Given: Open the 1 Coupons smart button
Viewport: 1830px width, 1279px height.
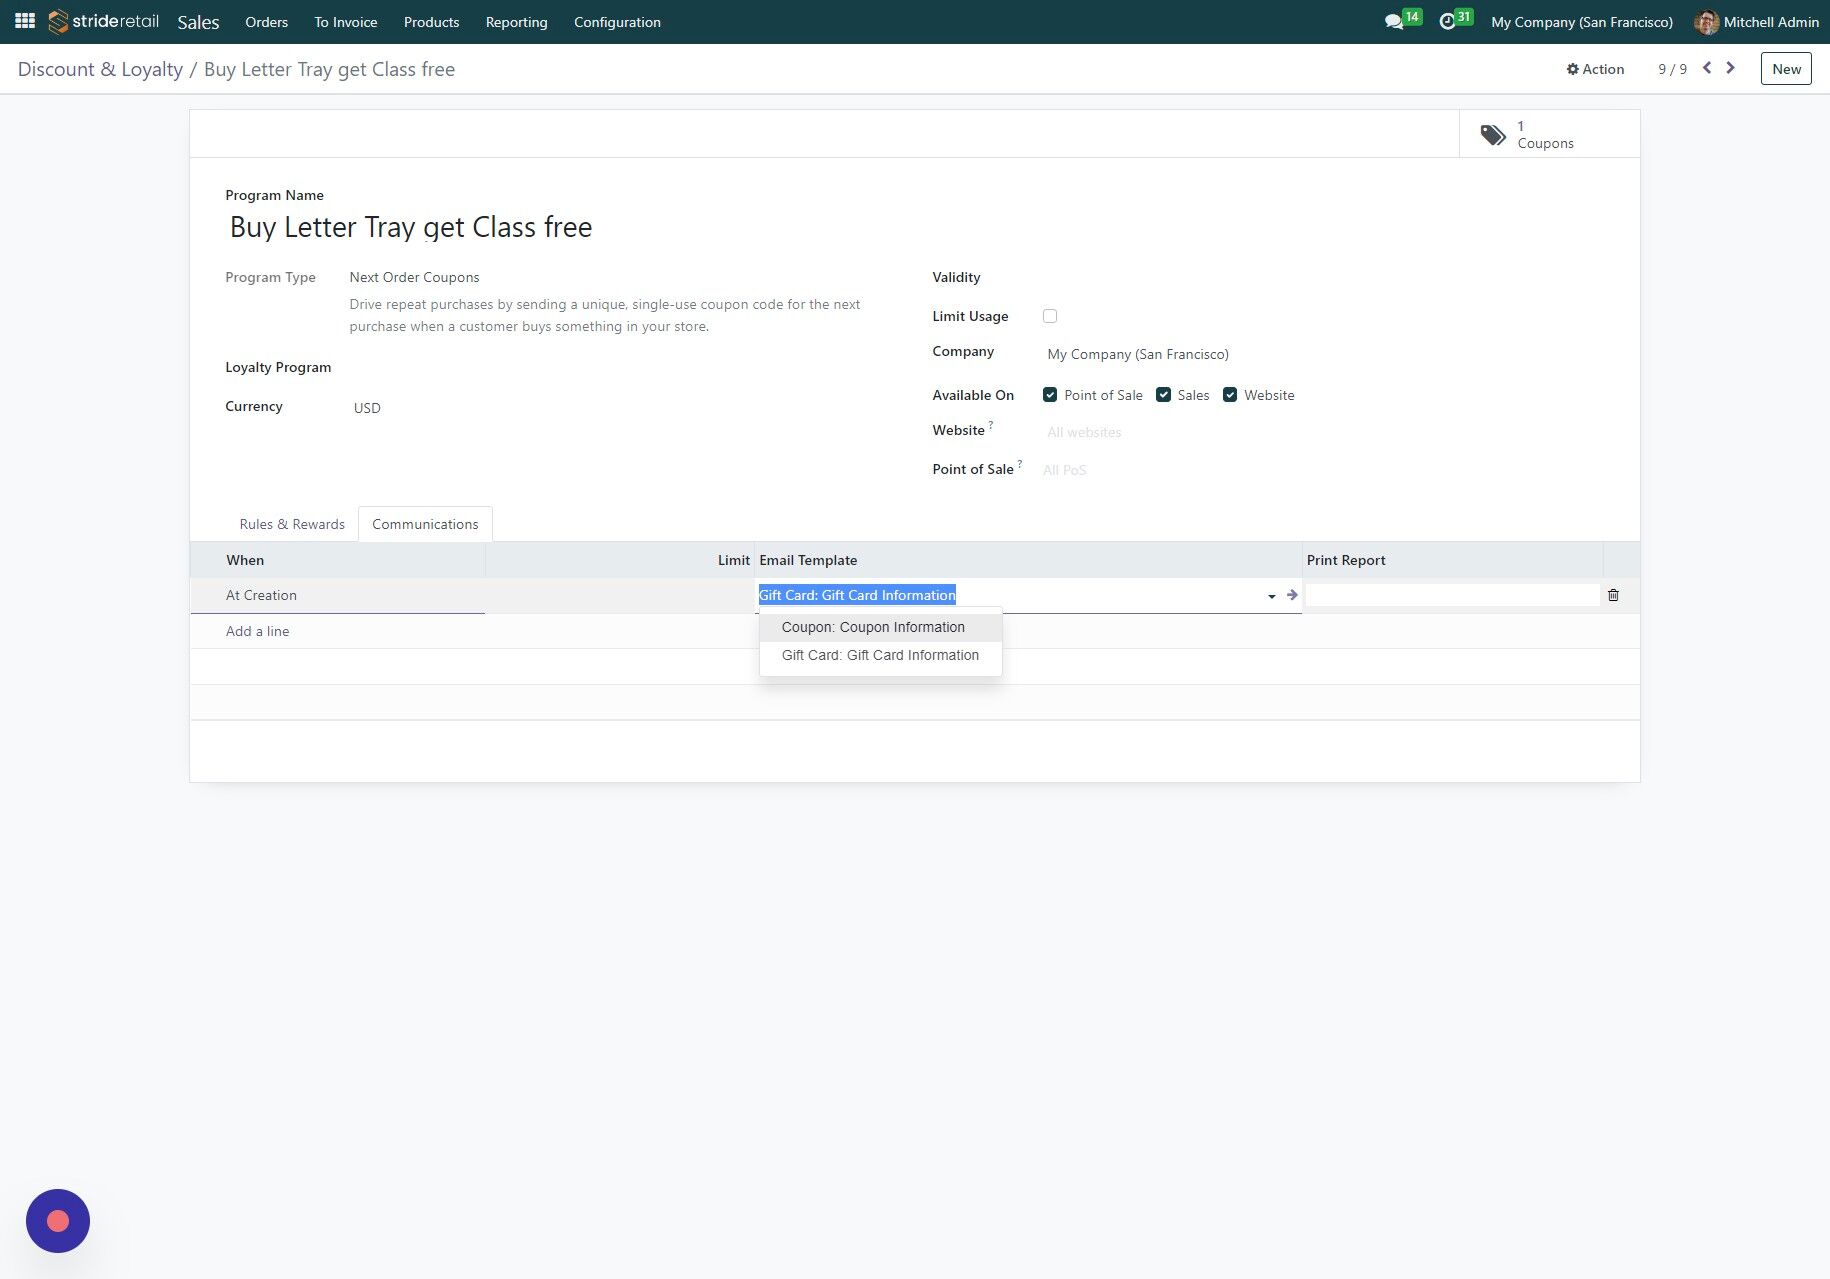Looking at the screenshot, I should [1549, 134].
